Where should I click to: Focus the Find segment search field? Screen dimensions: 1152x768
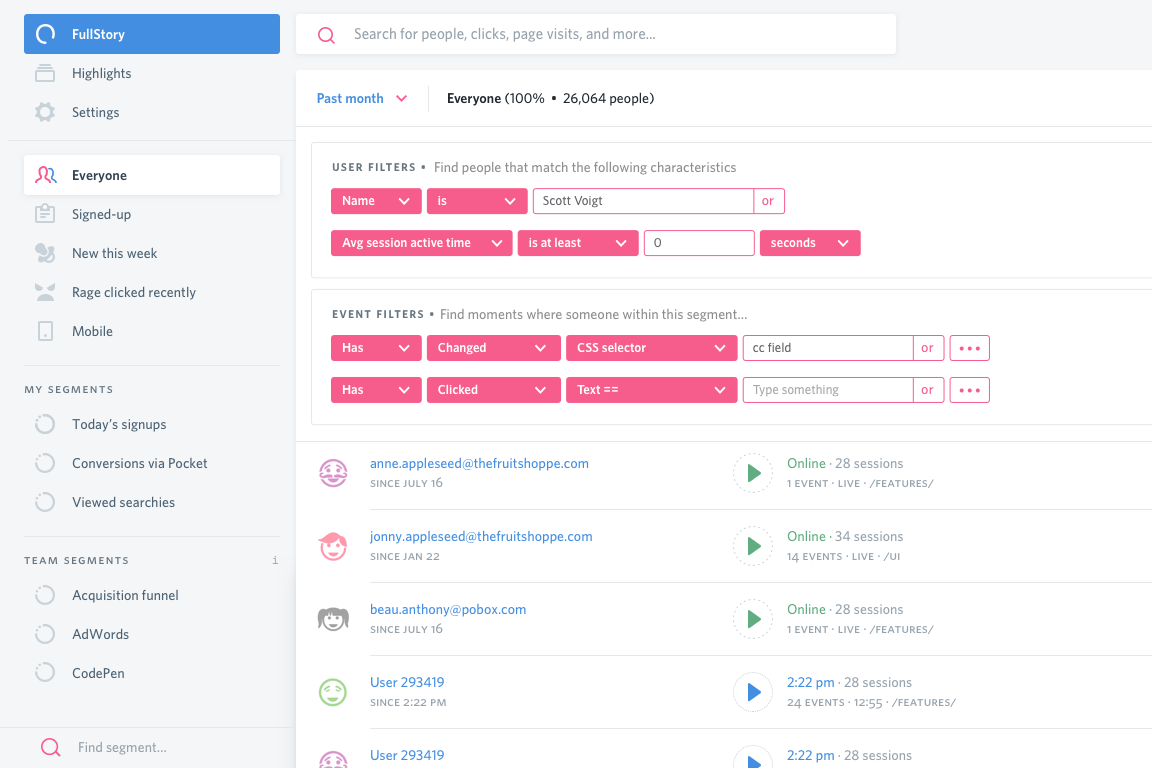[160, 747]
